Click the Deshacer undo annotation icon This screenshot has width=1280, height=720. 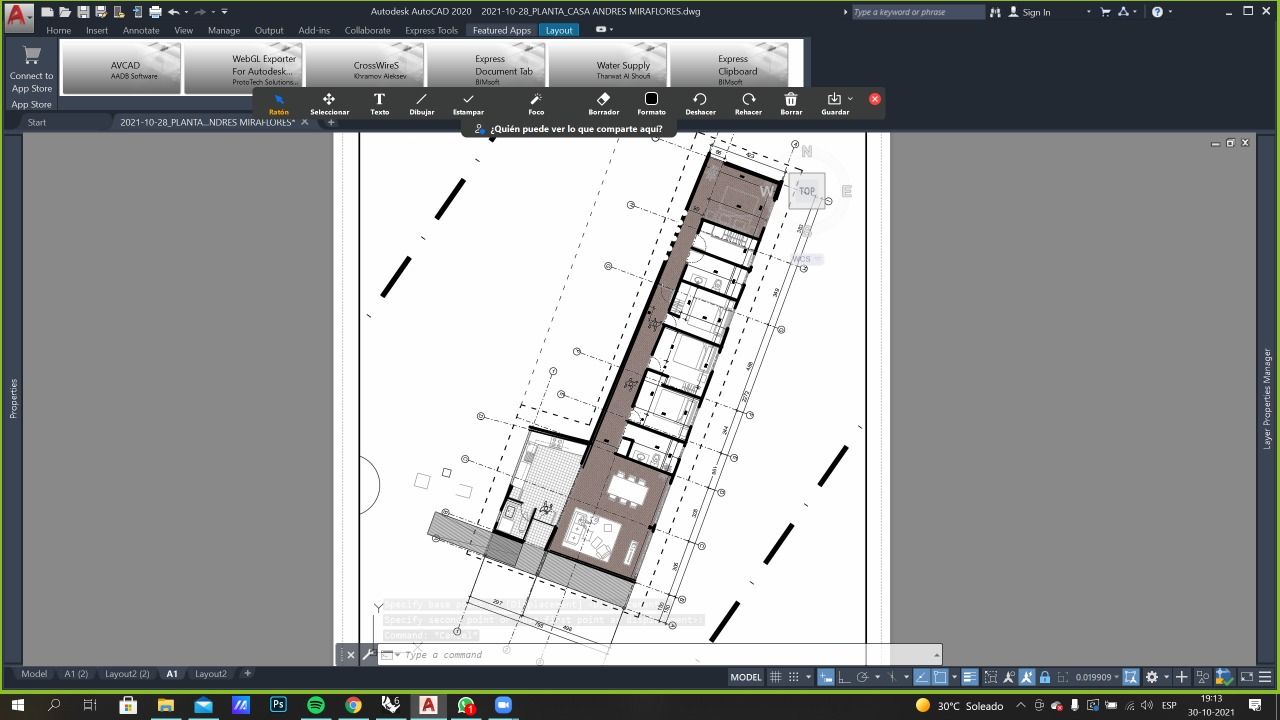pyautogui.click(x=700, y=100)
